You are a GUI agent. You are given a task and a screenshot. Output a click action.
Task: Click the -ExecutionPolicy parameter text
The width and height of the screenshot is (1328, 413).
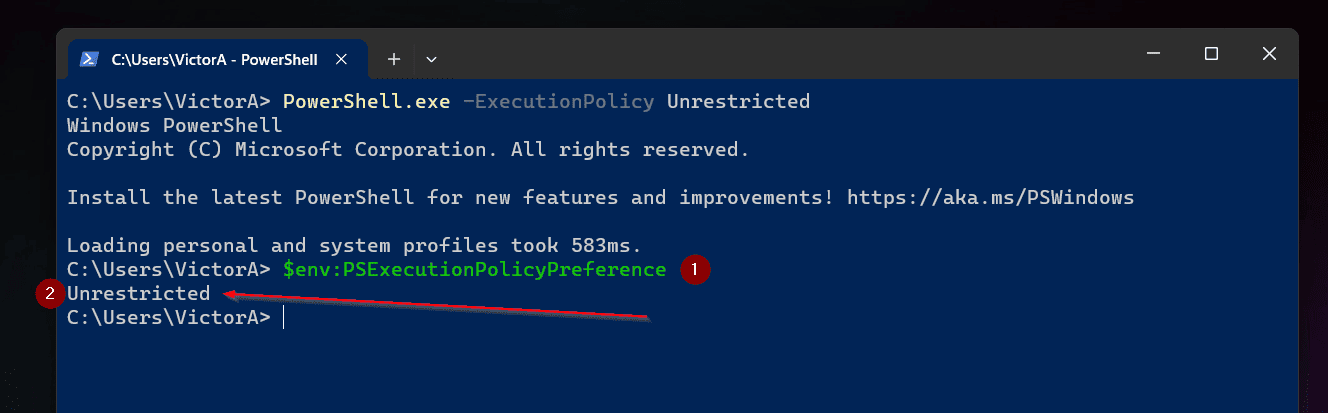[x=559, y=101]
